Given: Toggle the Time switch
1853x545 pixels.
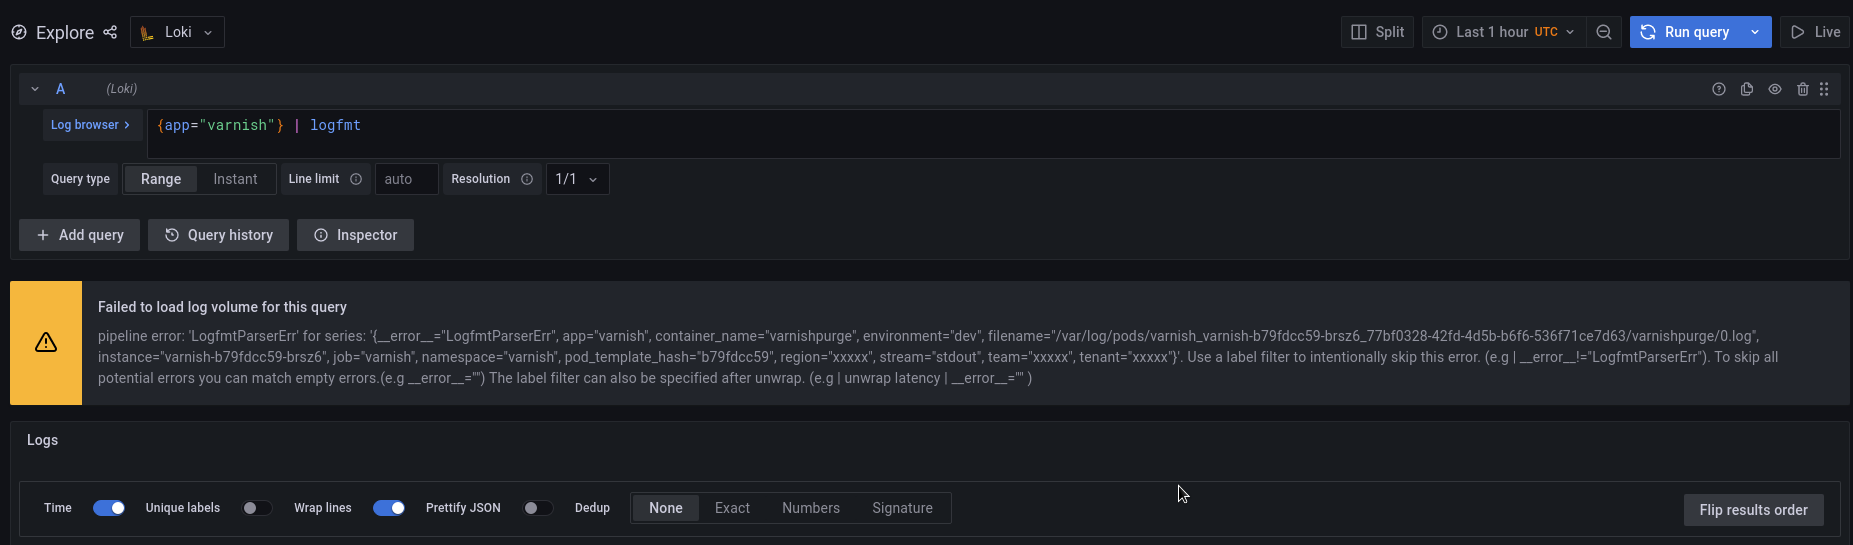Looking at the screenshot, I should (109, 508).
